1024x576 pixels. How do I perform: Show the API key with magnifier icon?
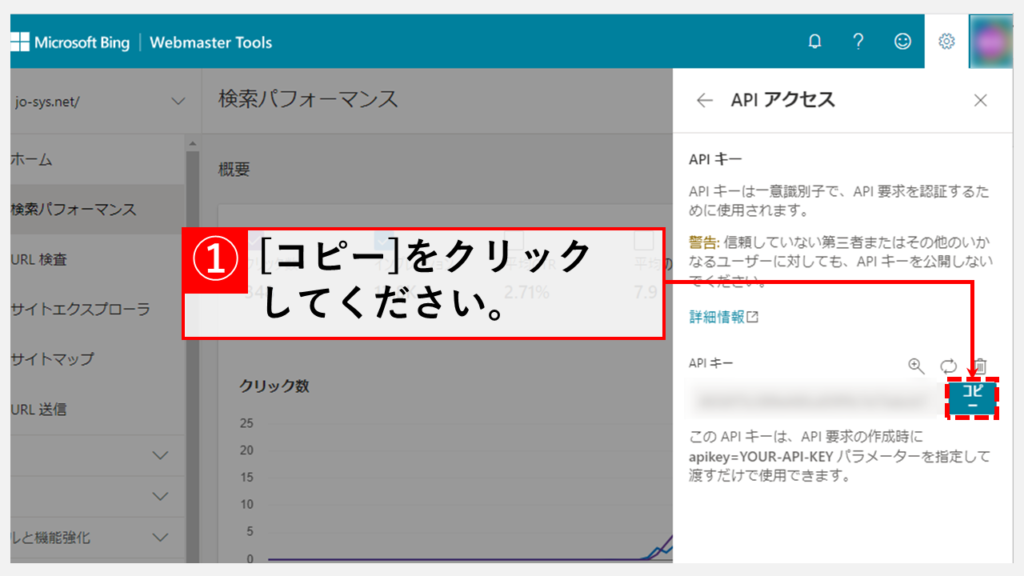[x=916, y=366]
